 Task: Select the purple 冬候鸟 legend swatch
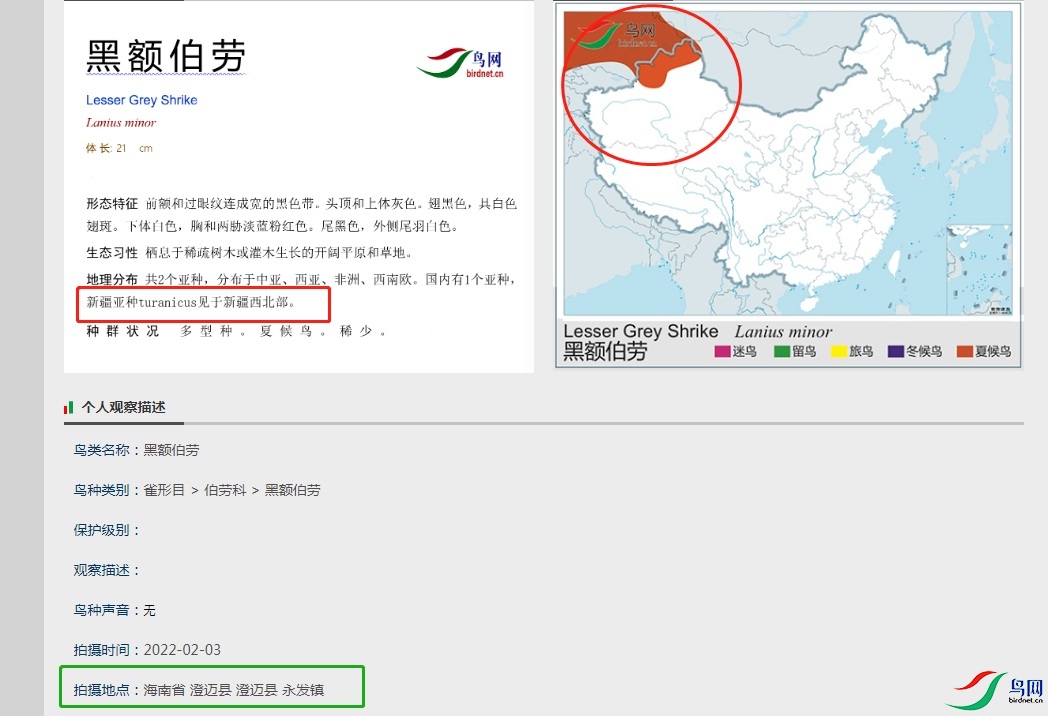tap(896, 351)
